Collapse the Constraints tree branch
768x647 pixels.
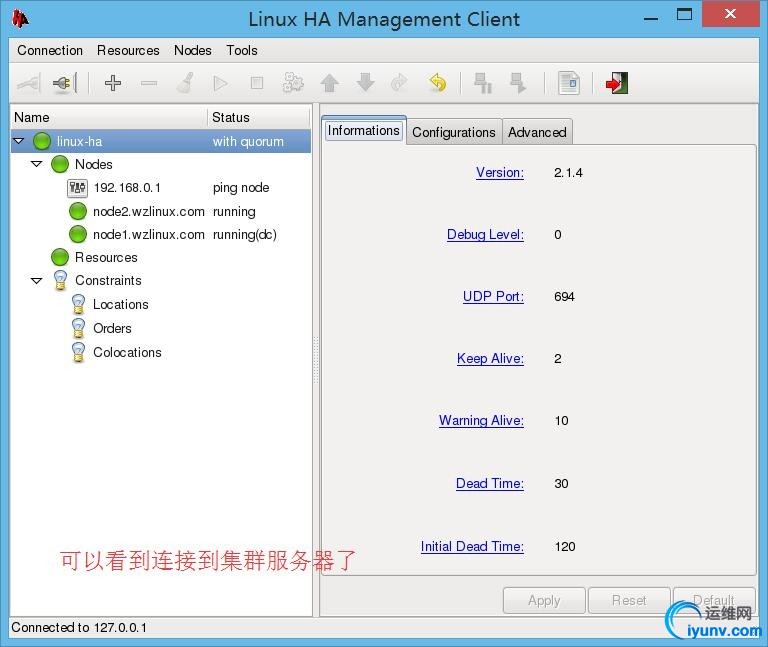(36, 281)
